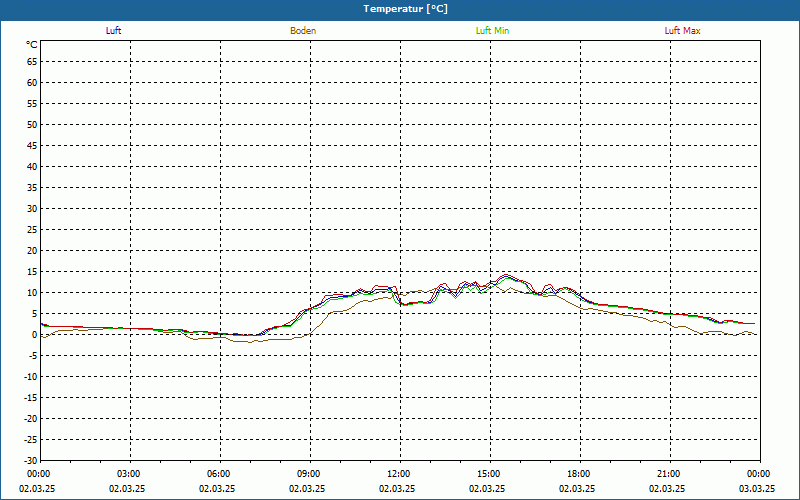Click the 12:00 time axis label
Viewport: 800px width, 500px height.
398,474
